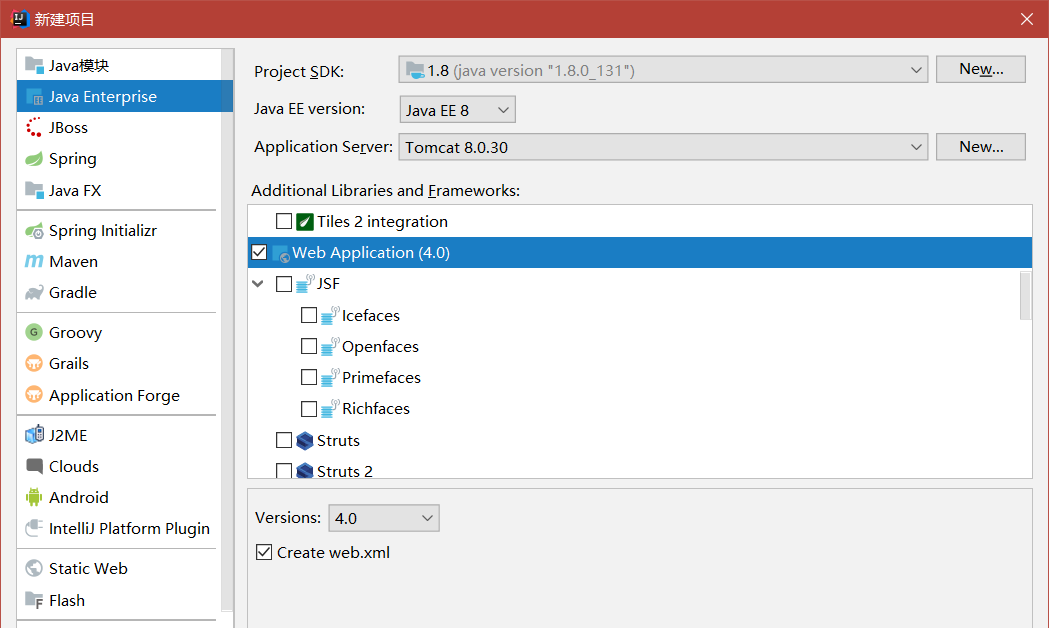The image size is (1049, 628).
Task: Close the 新建项目 dialog
Action: point(1027,19)
